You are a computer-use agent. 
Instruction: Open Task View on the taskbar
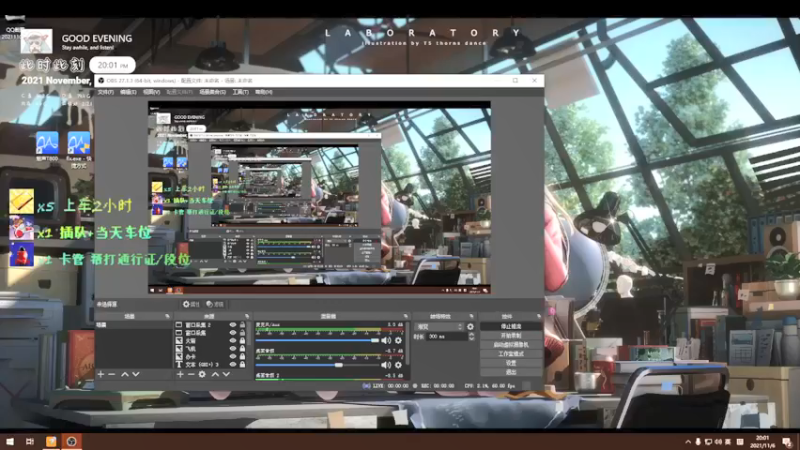[x=30, y=441]
